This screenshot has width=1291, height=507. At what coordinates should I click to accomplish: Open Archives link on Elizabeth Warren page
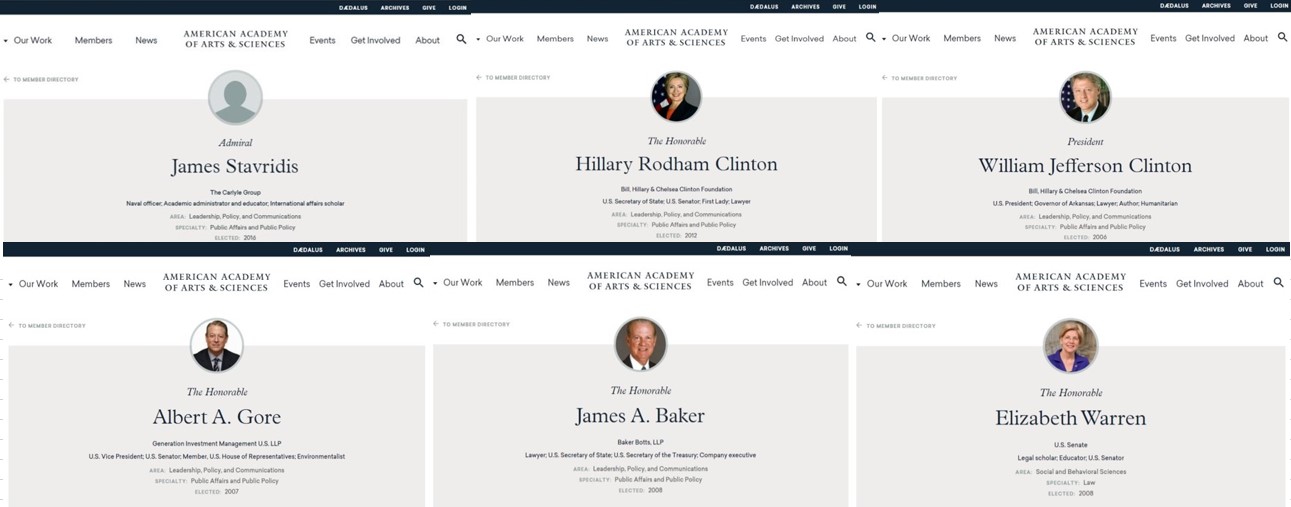pos(1208,250)
